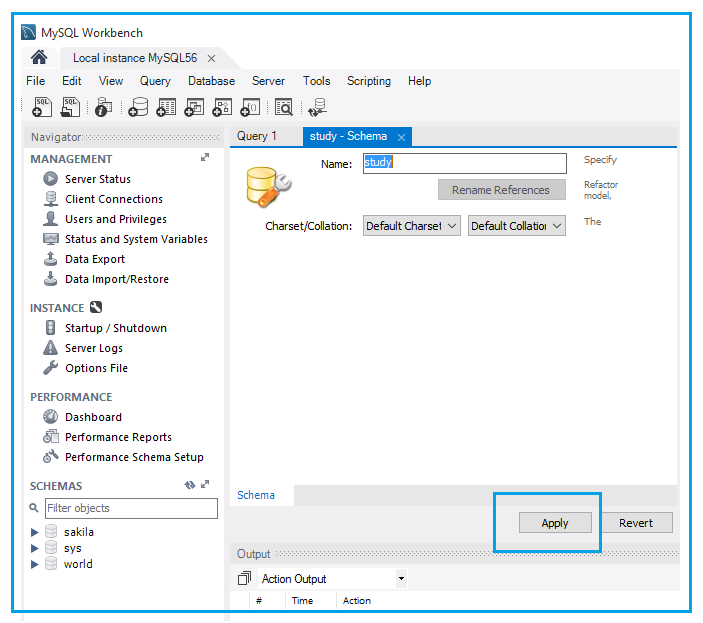Viewport: 703px width, 623px height.
Task: Expand the sys schema
Action: 35,548
